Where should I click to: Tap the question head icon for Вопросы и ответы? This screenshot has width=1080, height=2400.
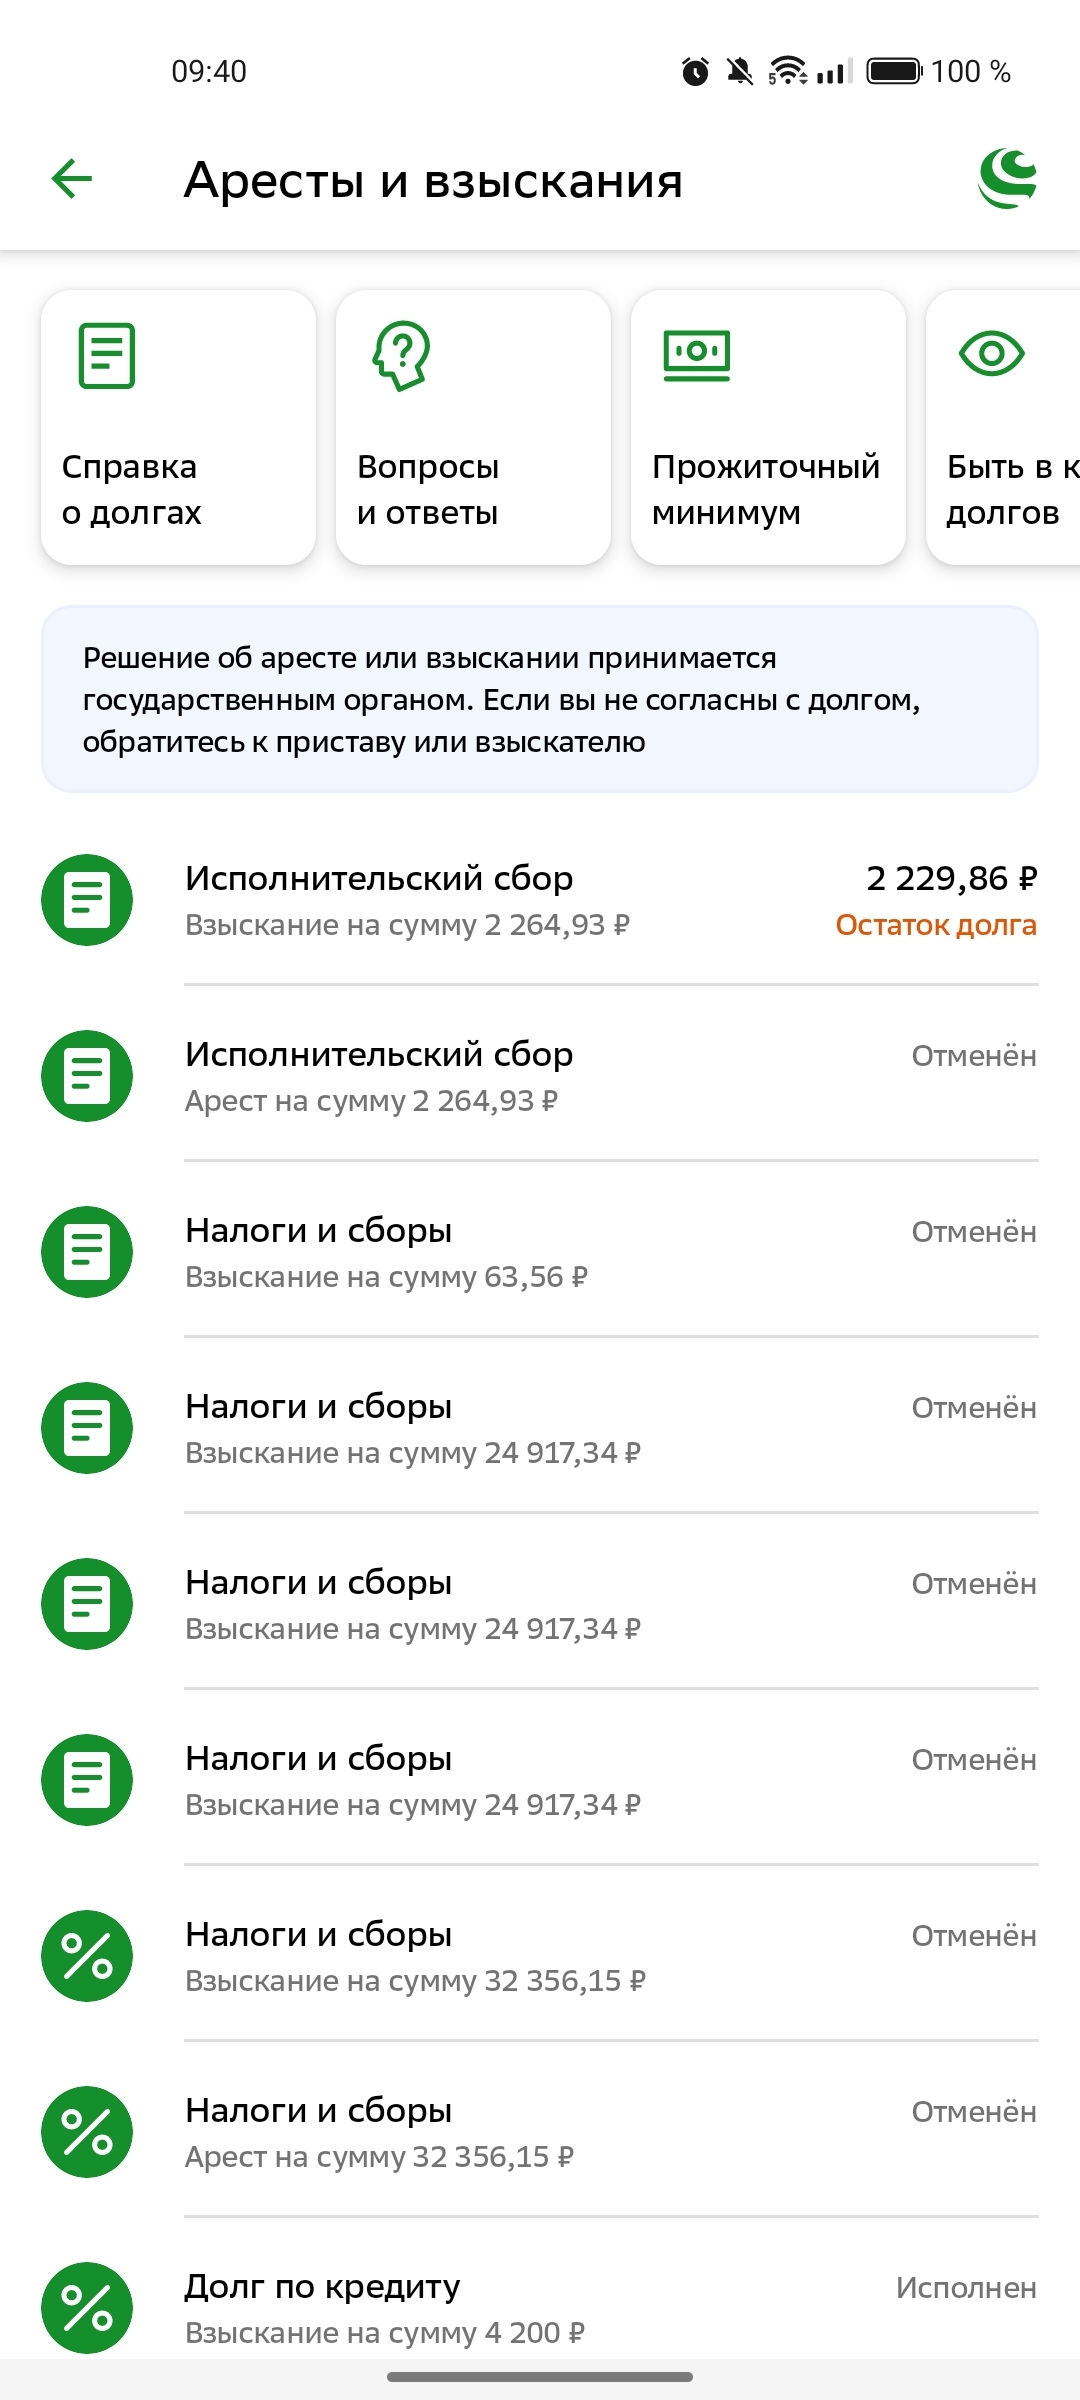[402, 355]
